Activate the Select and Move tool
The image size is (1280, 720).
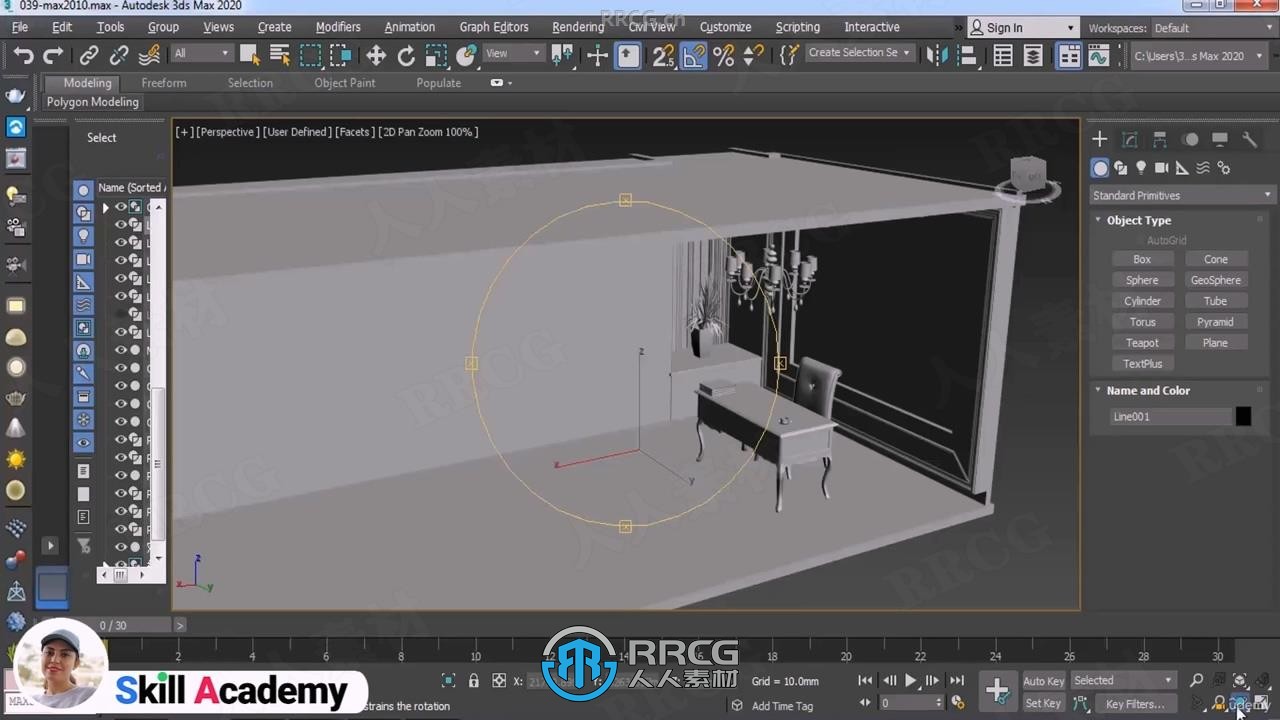(376, 56)
